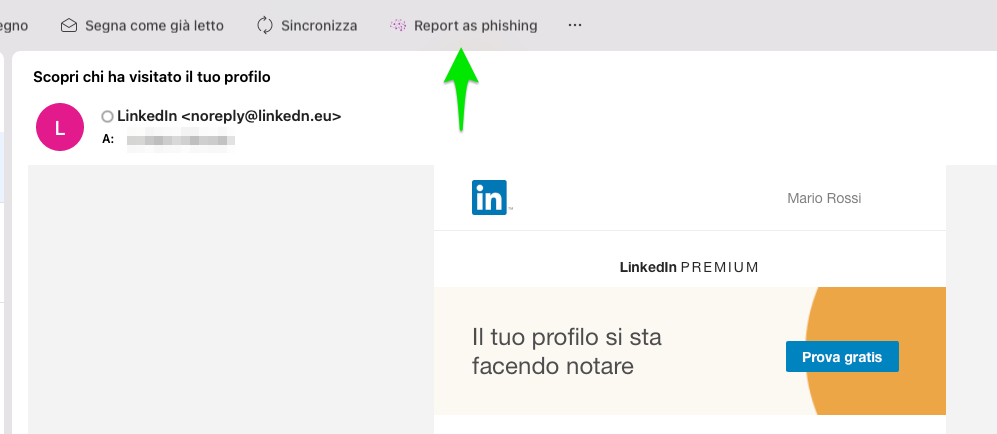This screenshot has height=434, width=997.
Task: Click the blue LinkedIn "in" logo
Action: click(490, 197)
